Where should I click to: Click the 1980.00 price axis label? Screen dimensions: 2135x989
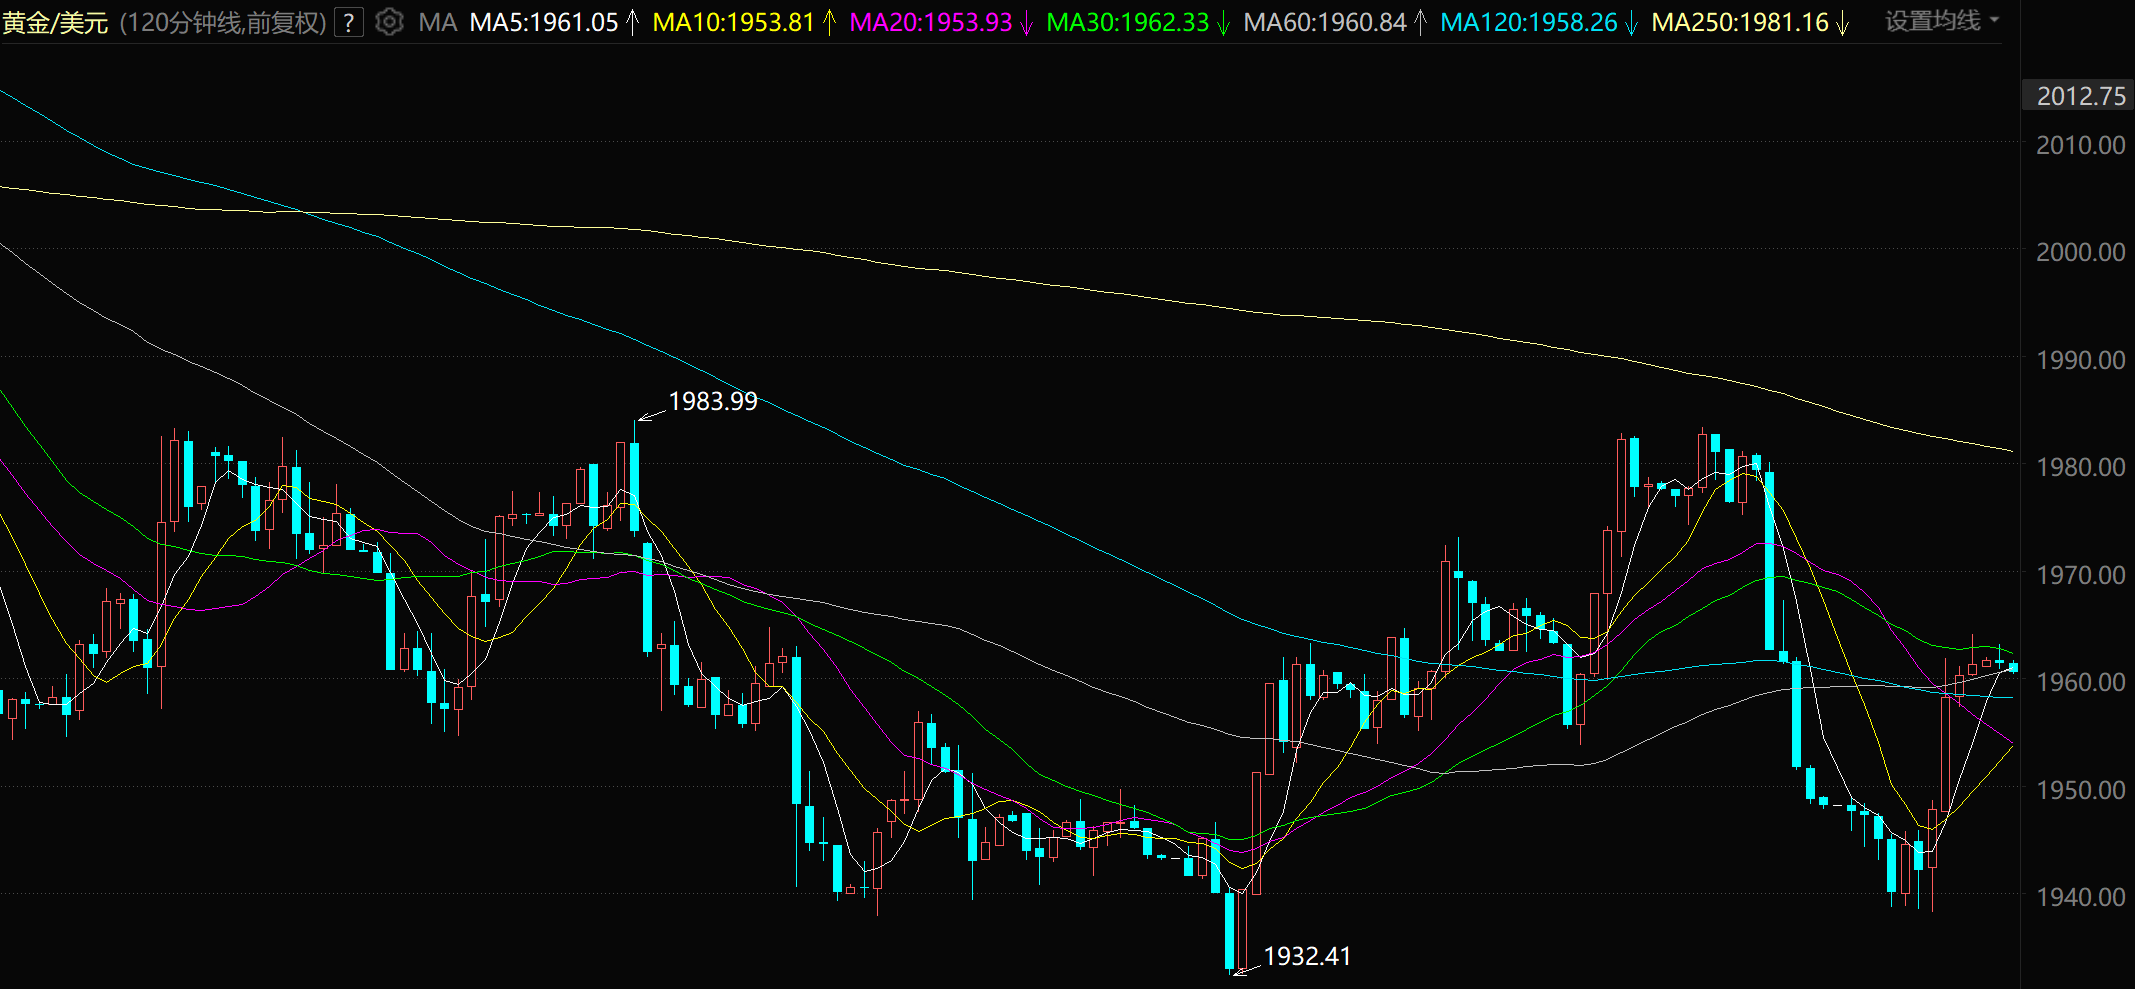pos(2081,467)
